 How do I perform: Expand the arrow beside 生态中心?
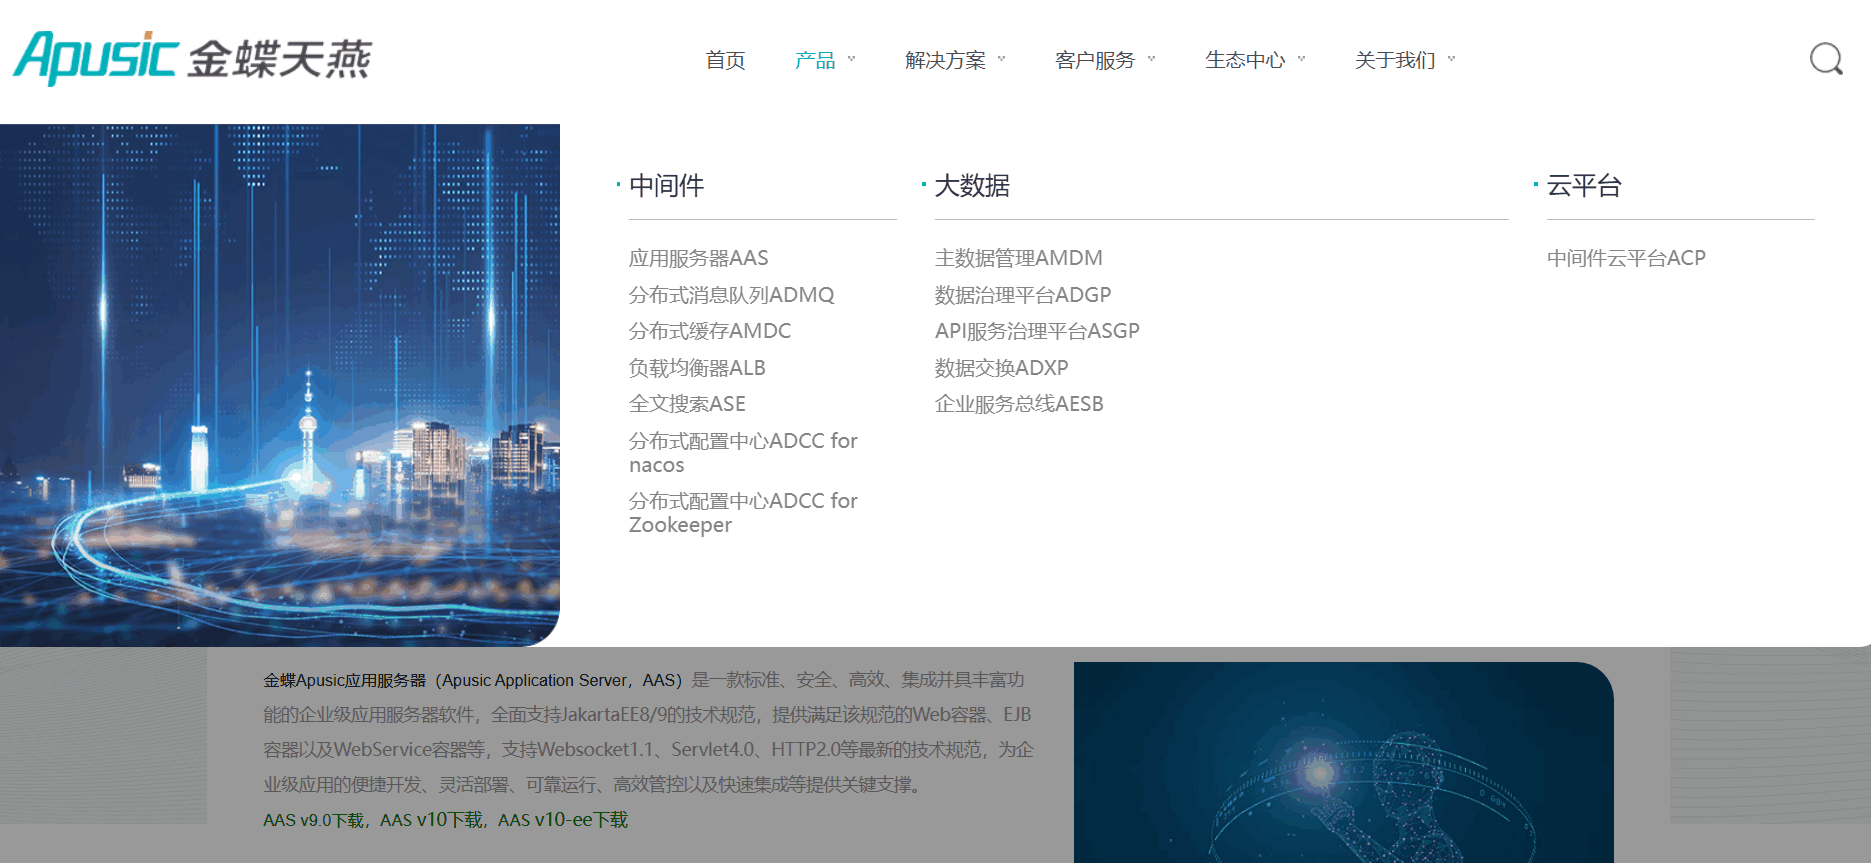pos(1302,59)
